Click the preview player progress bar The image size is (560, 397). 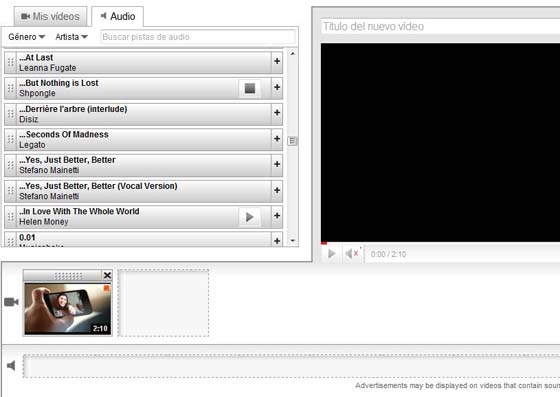pos(440,243)
